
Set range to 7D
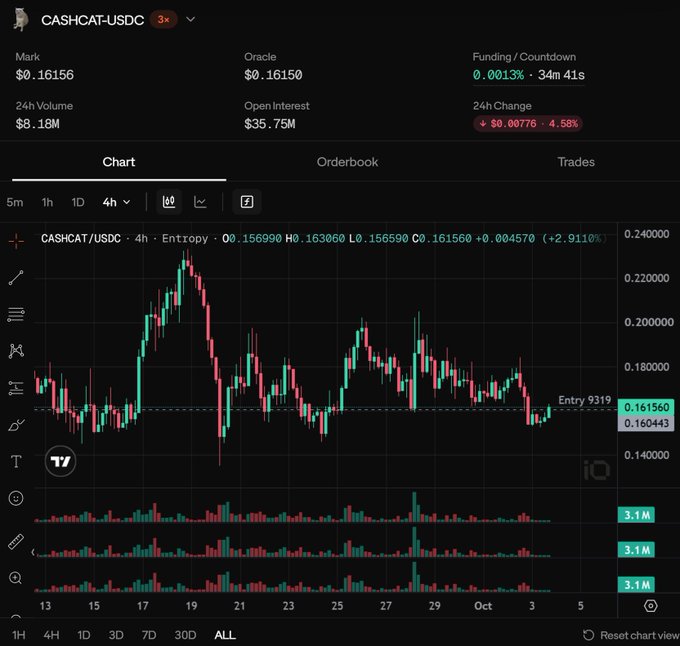[x=149, y=635]
